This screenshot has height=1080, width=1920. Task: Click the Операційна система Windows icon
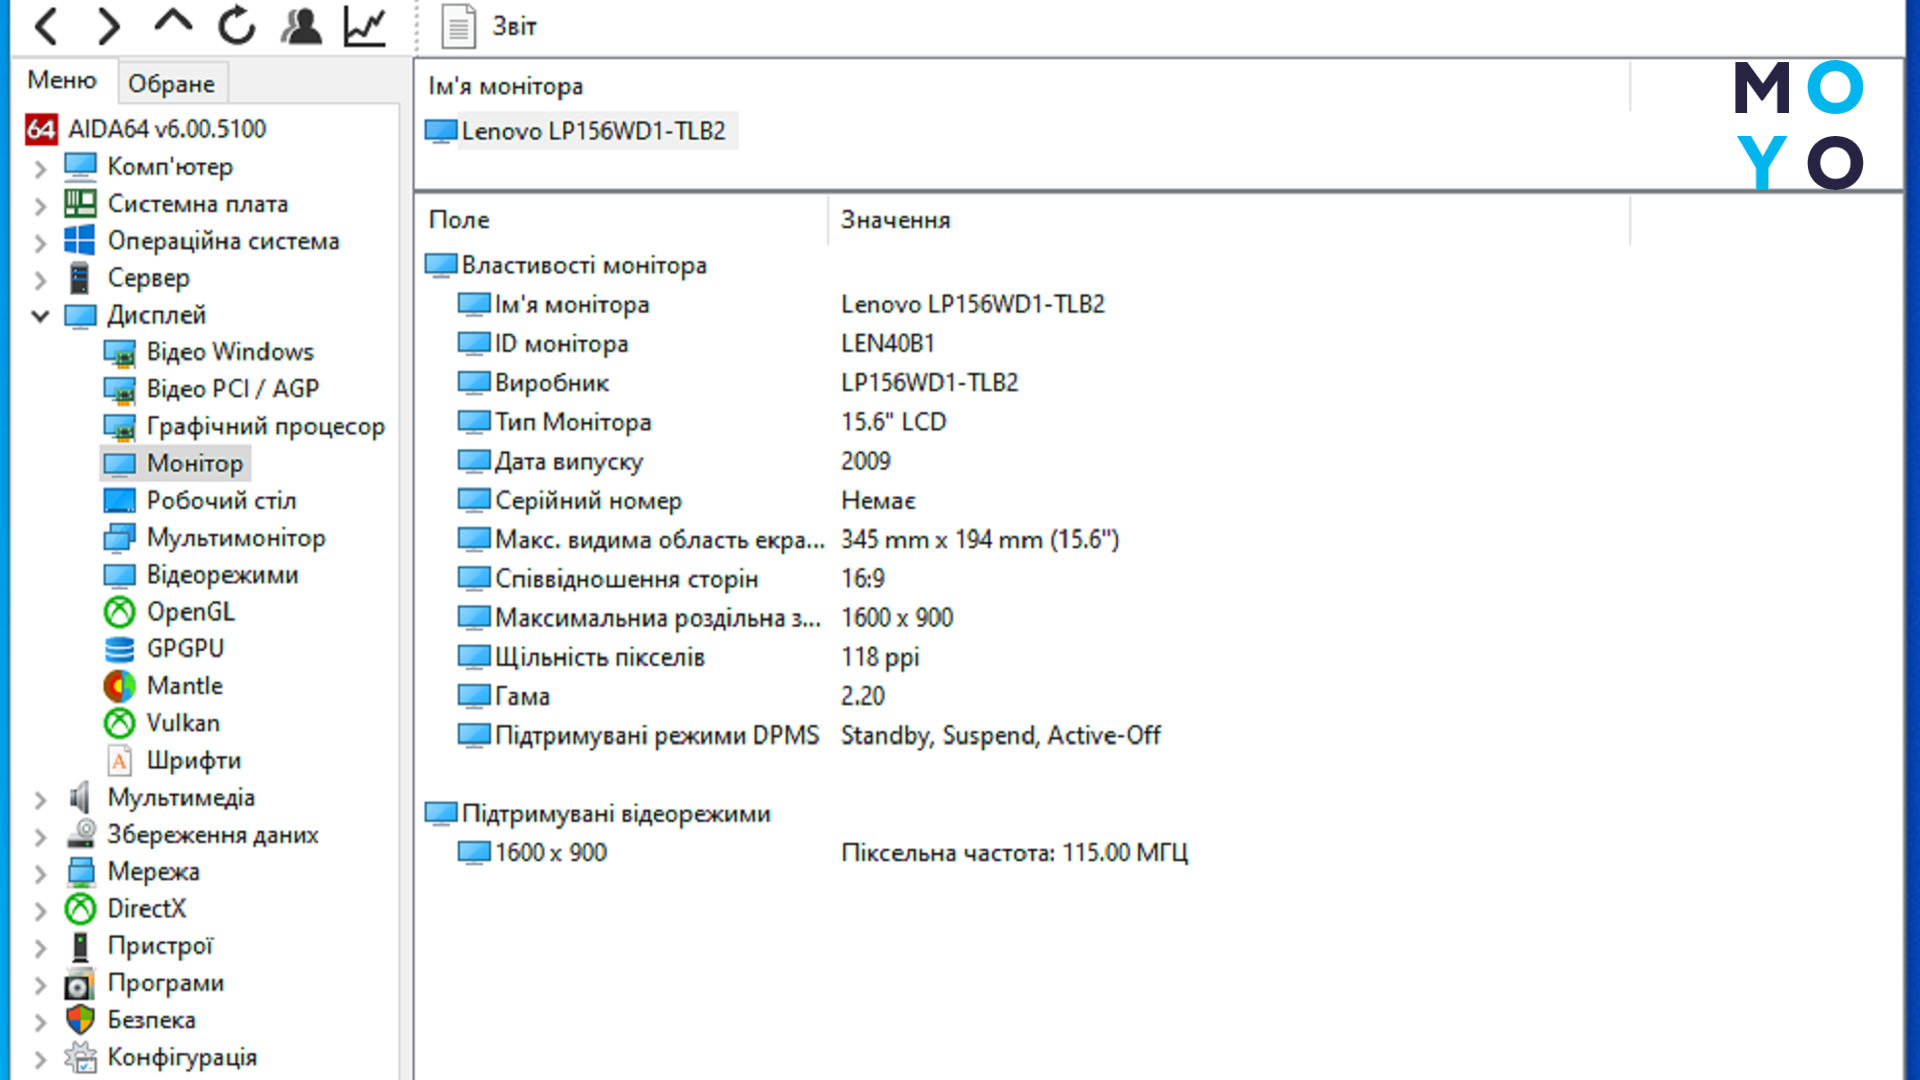(x=80, y=240)
